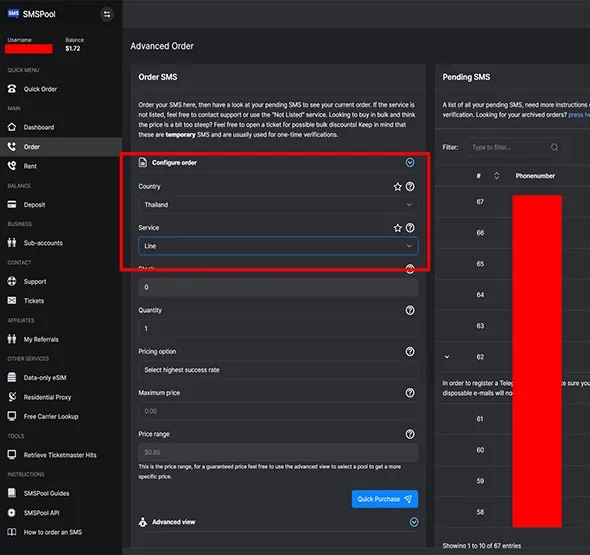Screen dimensions: 590x555
Task: Open the Country dropdown showing Thailand
Action: 278,205
